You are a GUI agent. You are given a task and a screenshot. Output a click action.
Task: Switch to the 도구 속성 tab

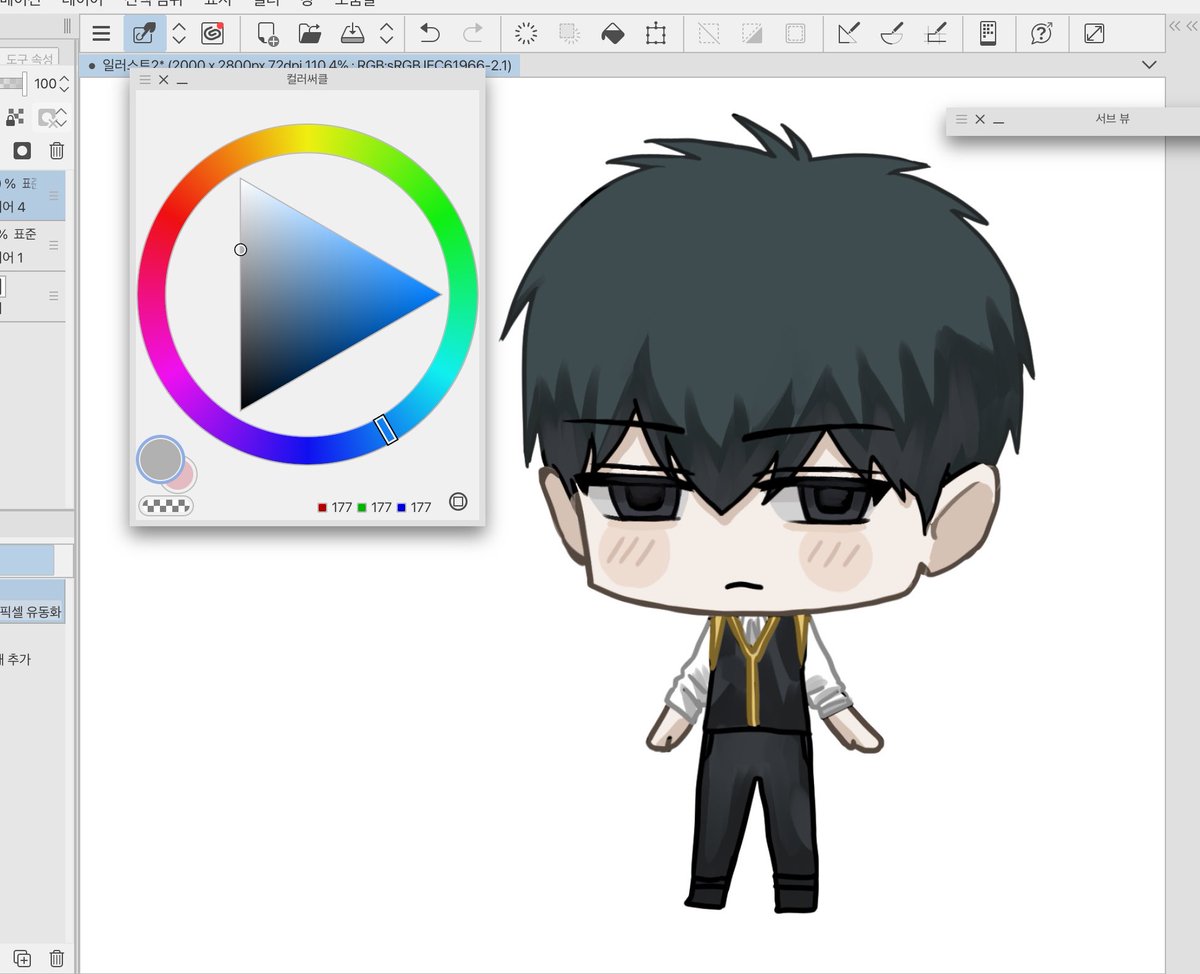tap(29, 59)
